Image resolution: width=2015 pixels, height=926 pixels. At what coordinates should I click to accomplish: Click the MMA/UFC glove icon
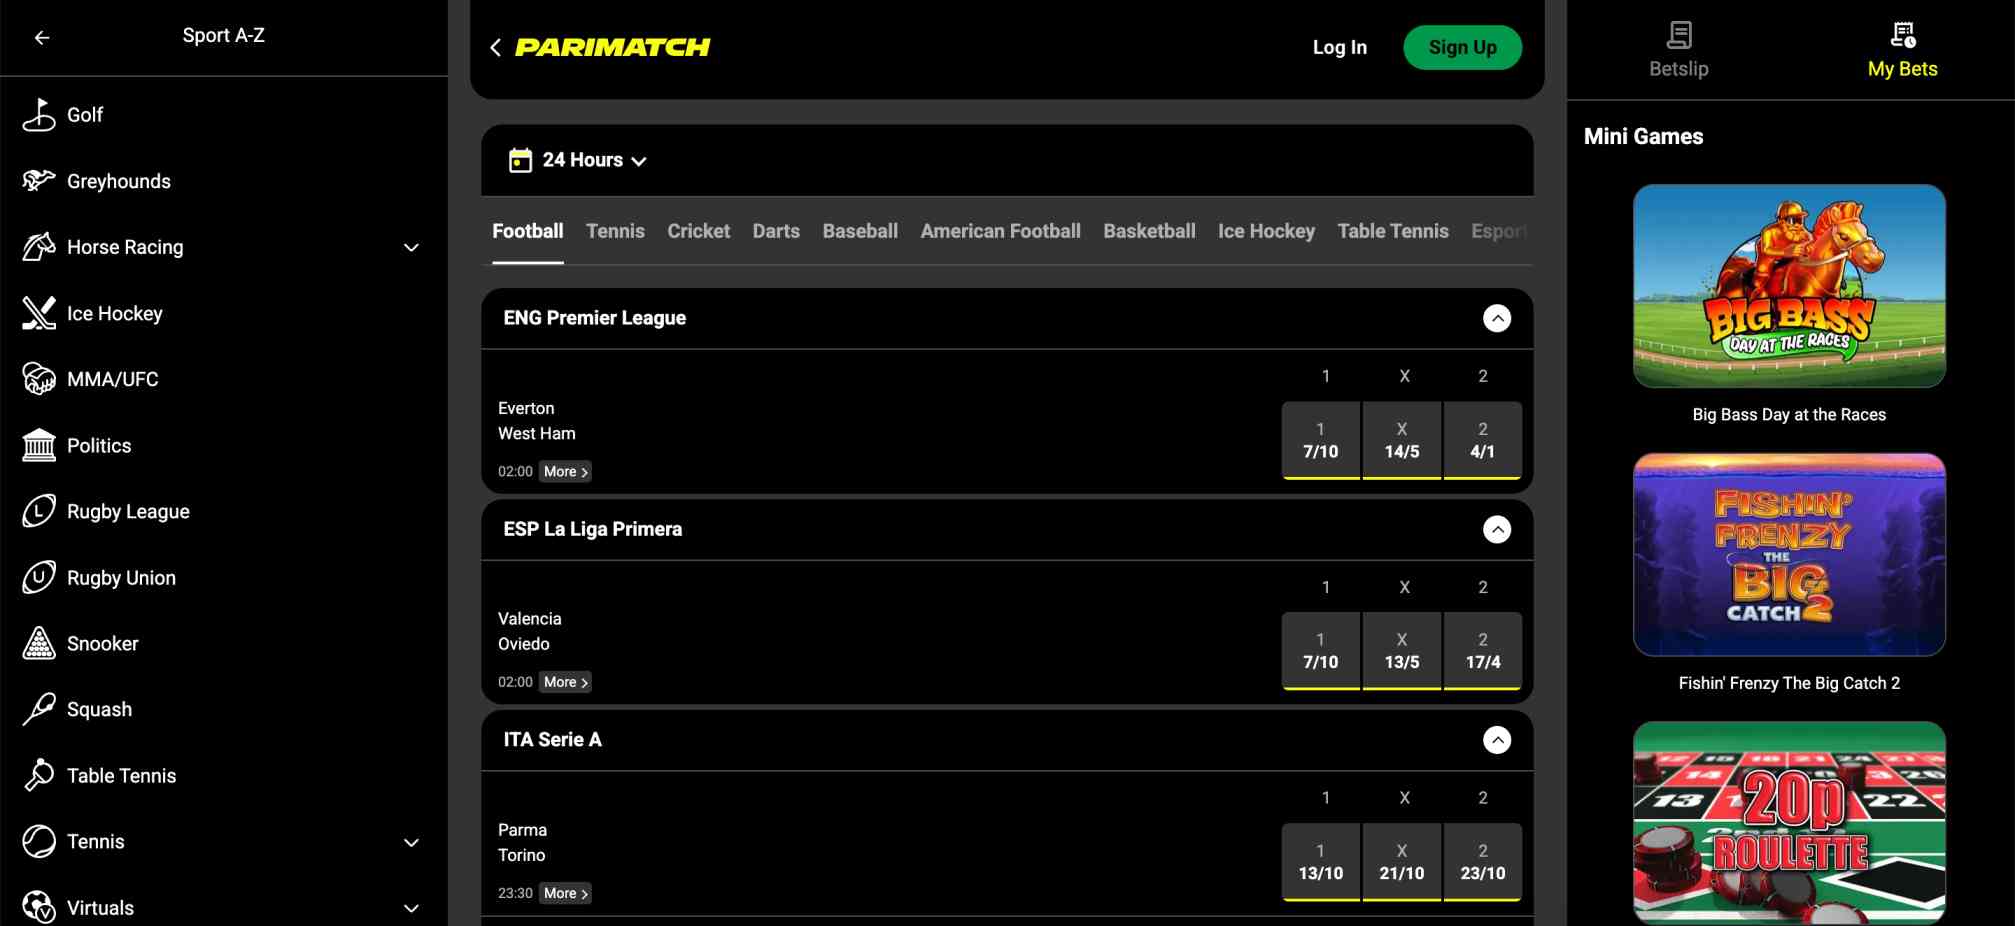[x=37, y=379]
